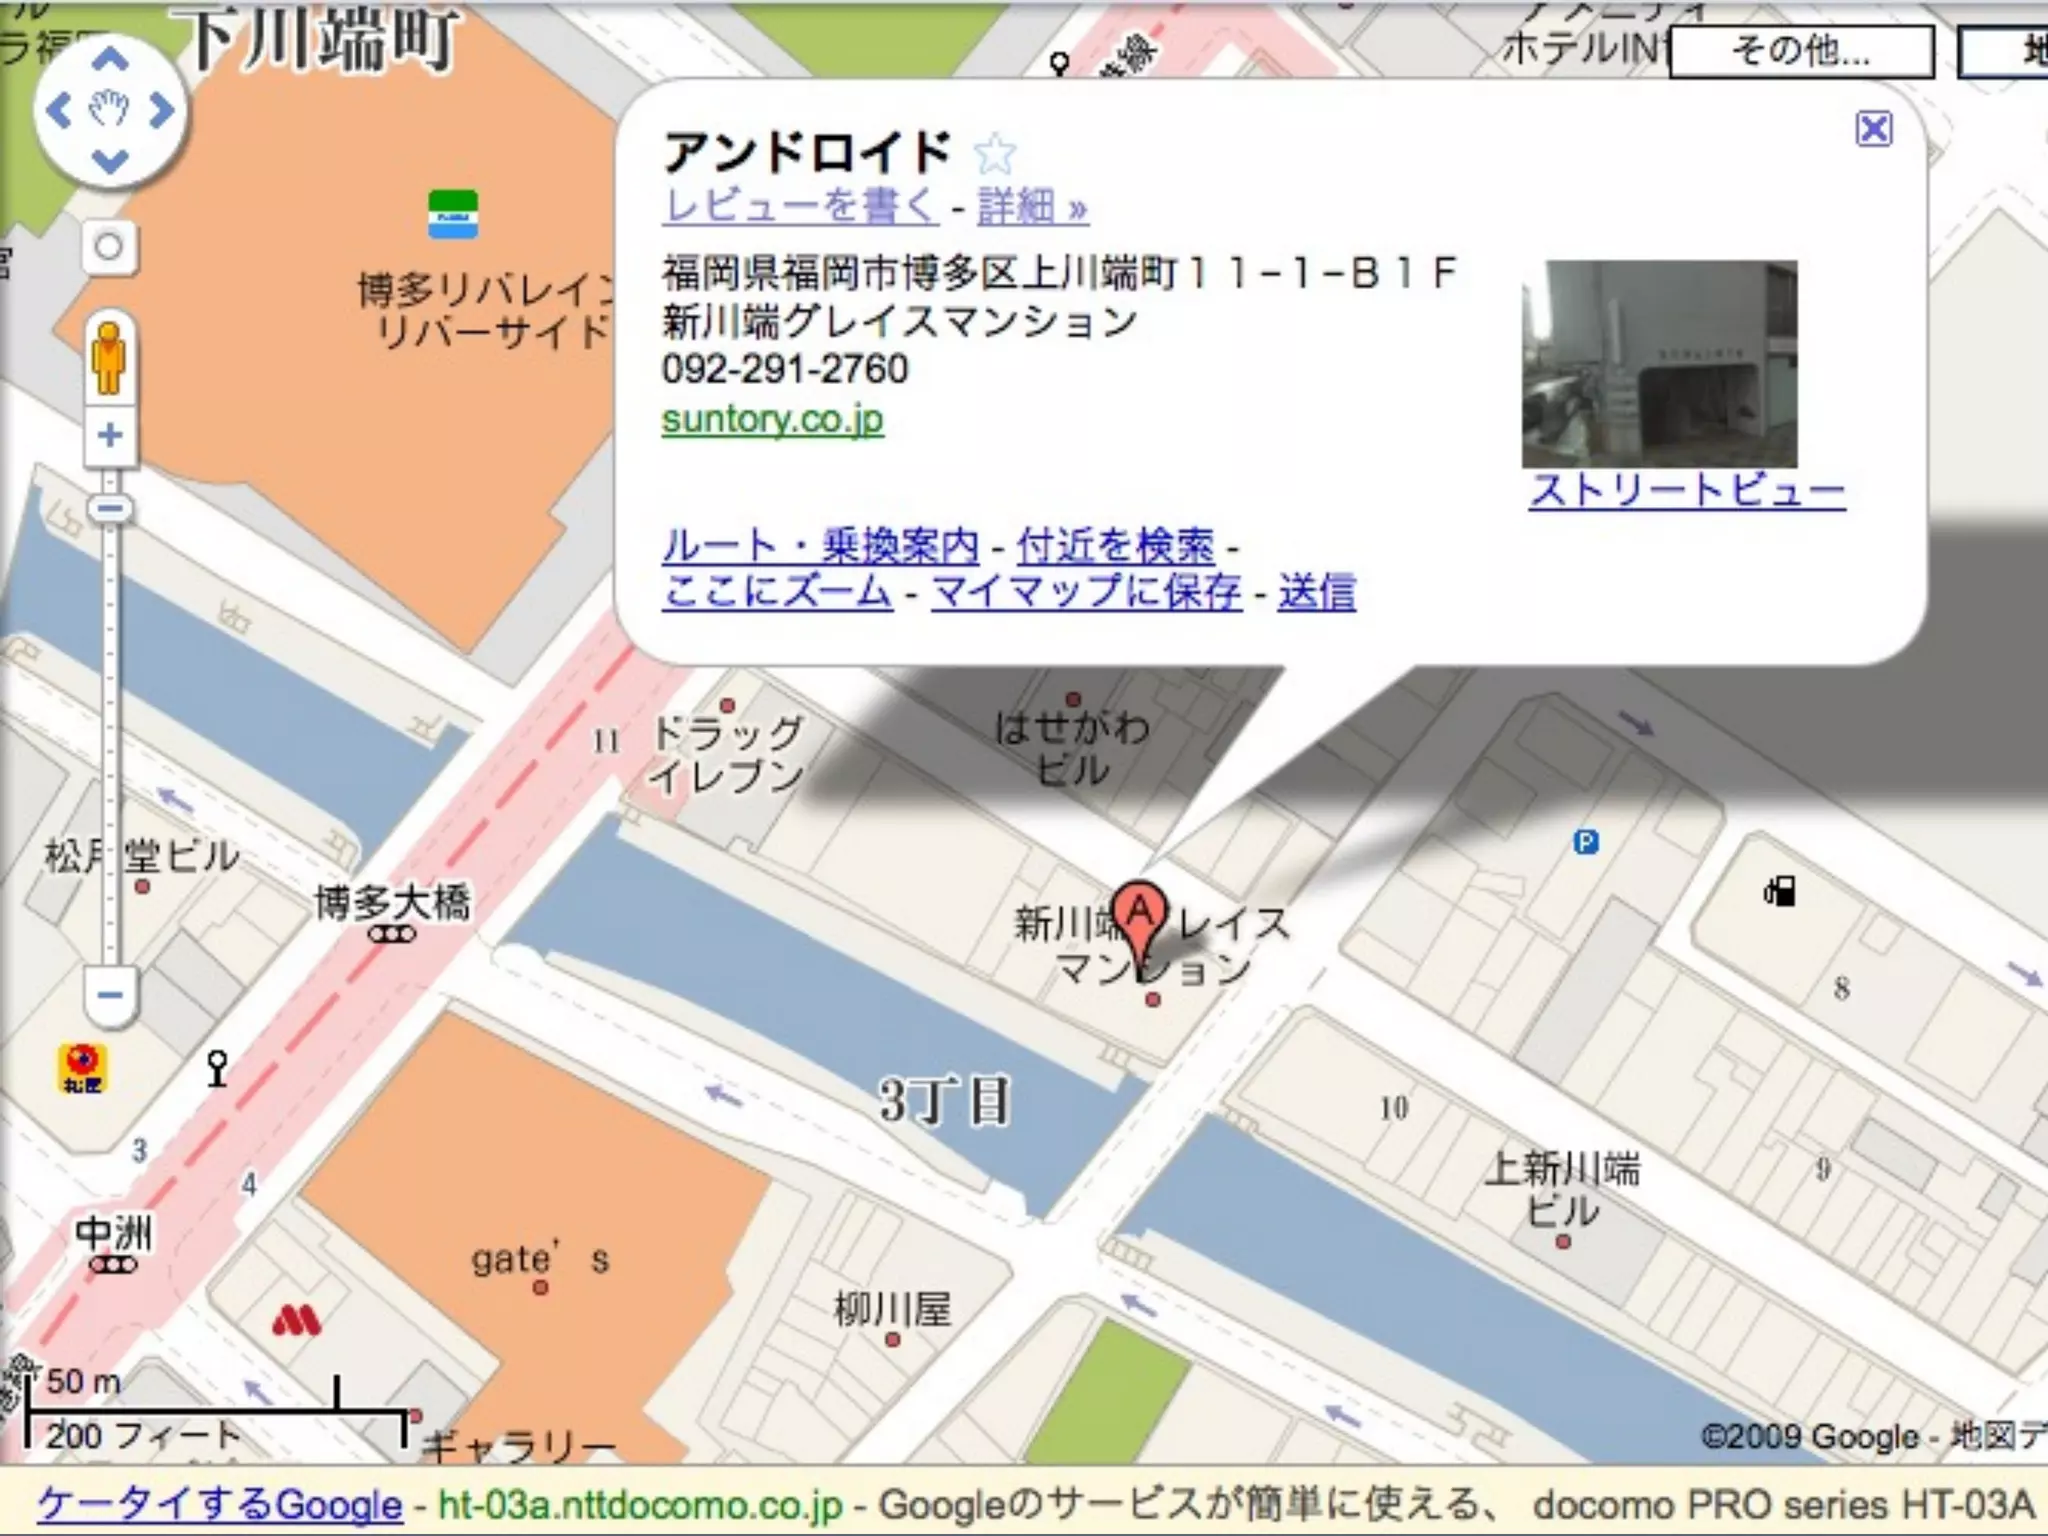Pan the map up with arrow

110,60
